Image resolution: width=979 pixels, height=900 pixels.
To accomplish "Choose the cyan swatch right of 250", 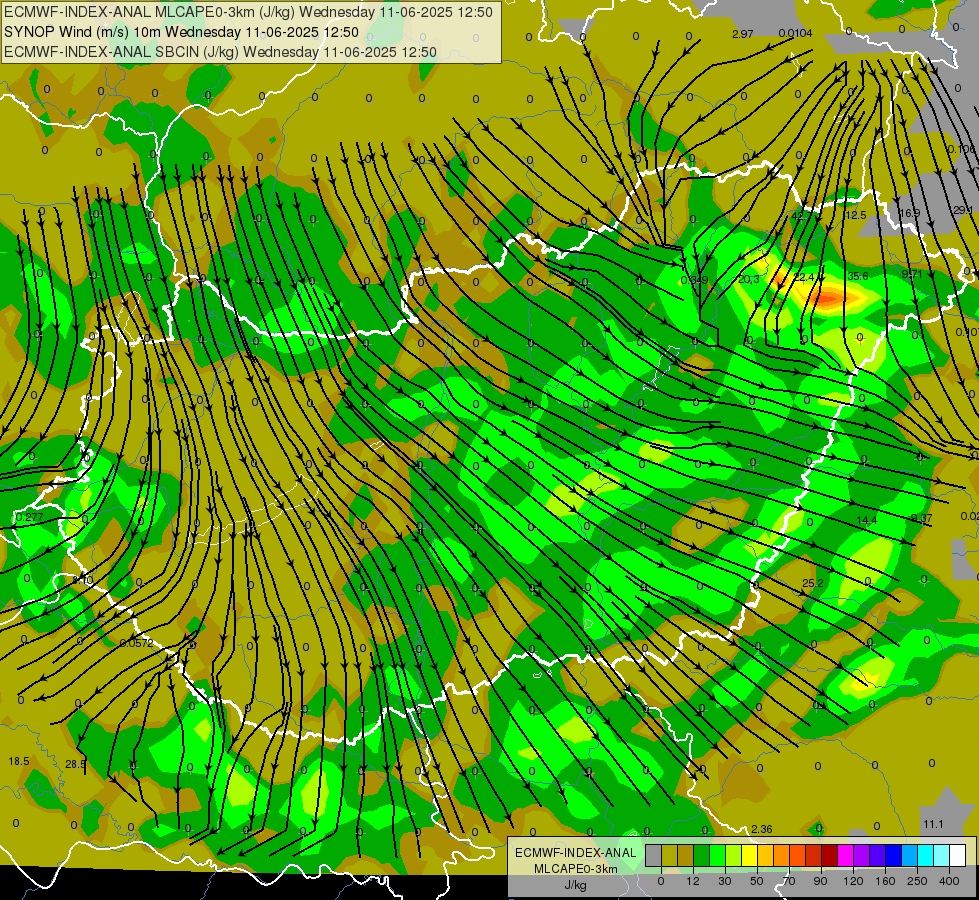I will coord(926,855).
